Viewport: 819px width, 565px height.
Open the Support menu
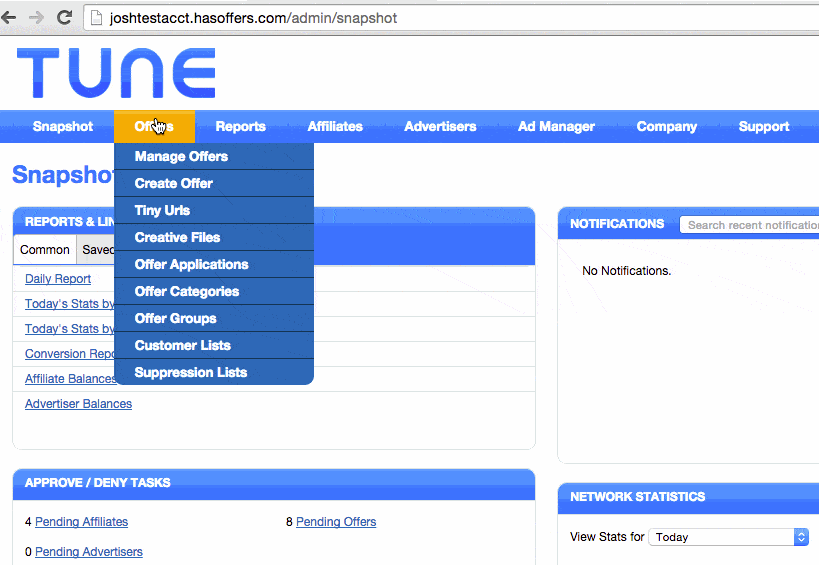[x=764, y=126]
